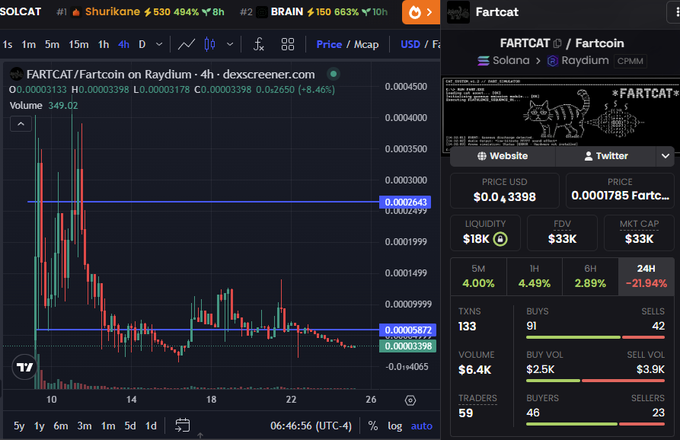
Task: Select the 5m interval
Action: click(x=52, y=44)
